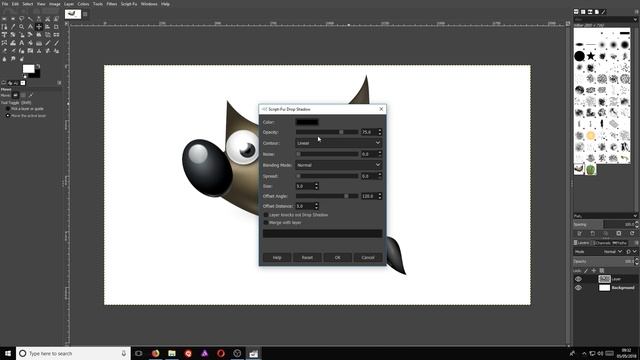The image size is (640, 360).
Task: Open the Windows Start menu
Action: pos(8,353)
